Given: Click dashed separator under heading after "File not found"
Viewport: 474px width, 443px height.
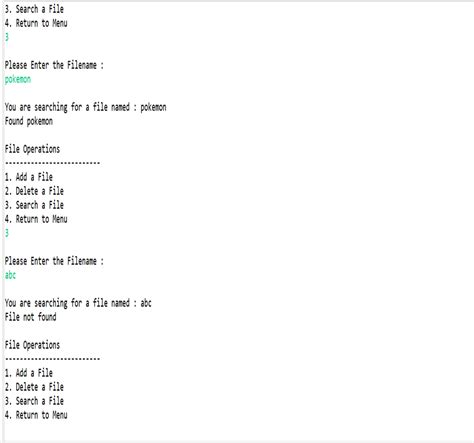Looking at the screenshot, I should (52, 359).
